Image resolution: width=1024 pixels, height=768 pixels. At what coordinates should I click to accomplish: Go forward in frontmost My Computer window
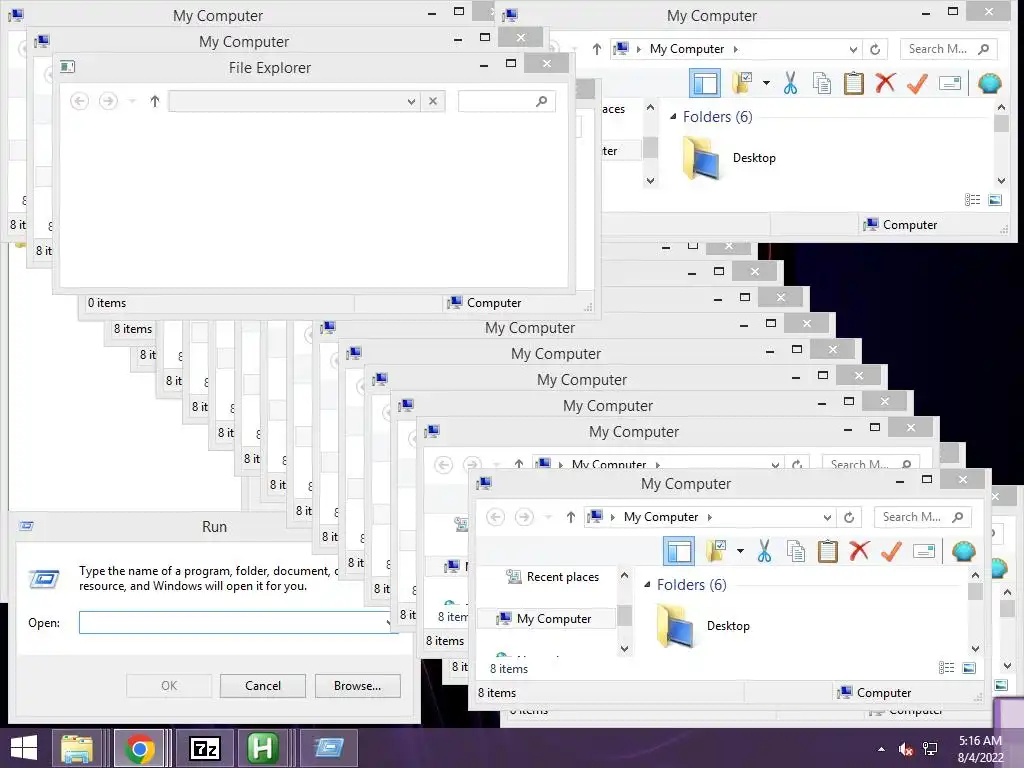click(x=524, y=517)
